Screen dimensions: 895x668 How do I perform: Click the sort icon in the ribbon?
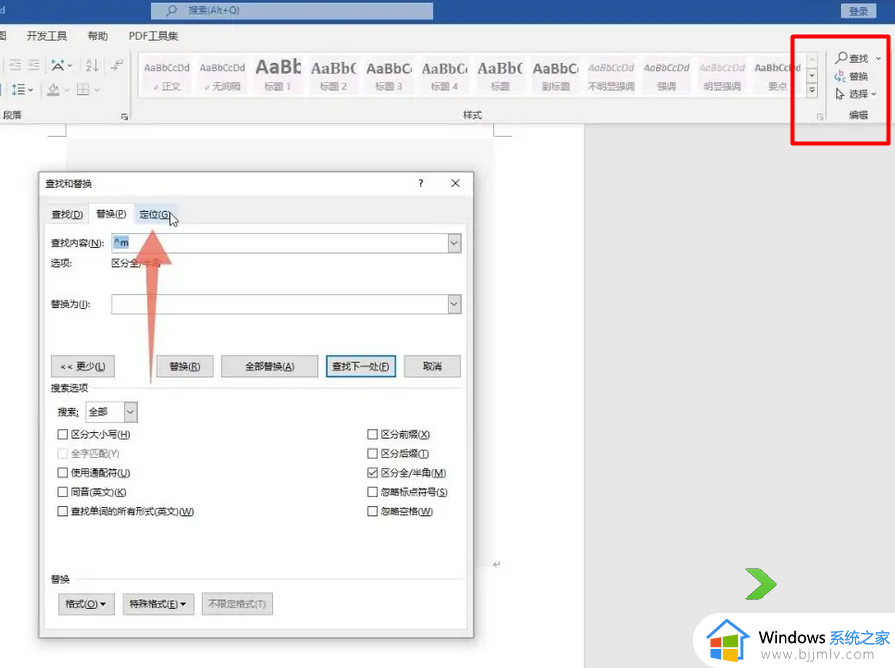tap(92, 65)
